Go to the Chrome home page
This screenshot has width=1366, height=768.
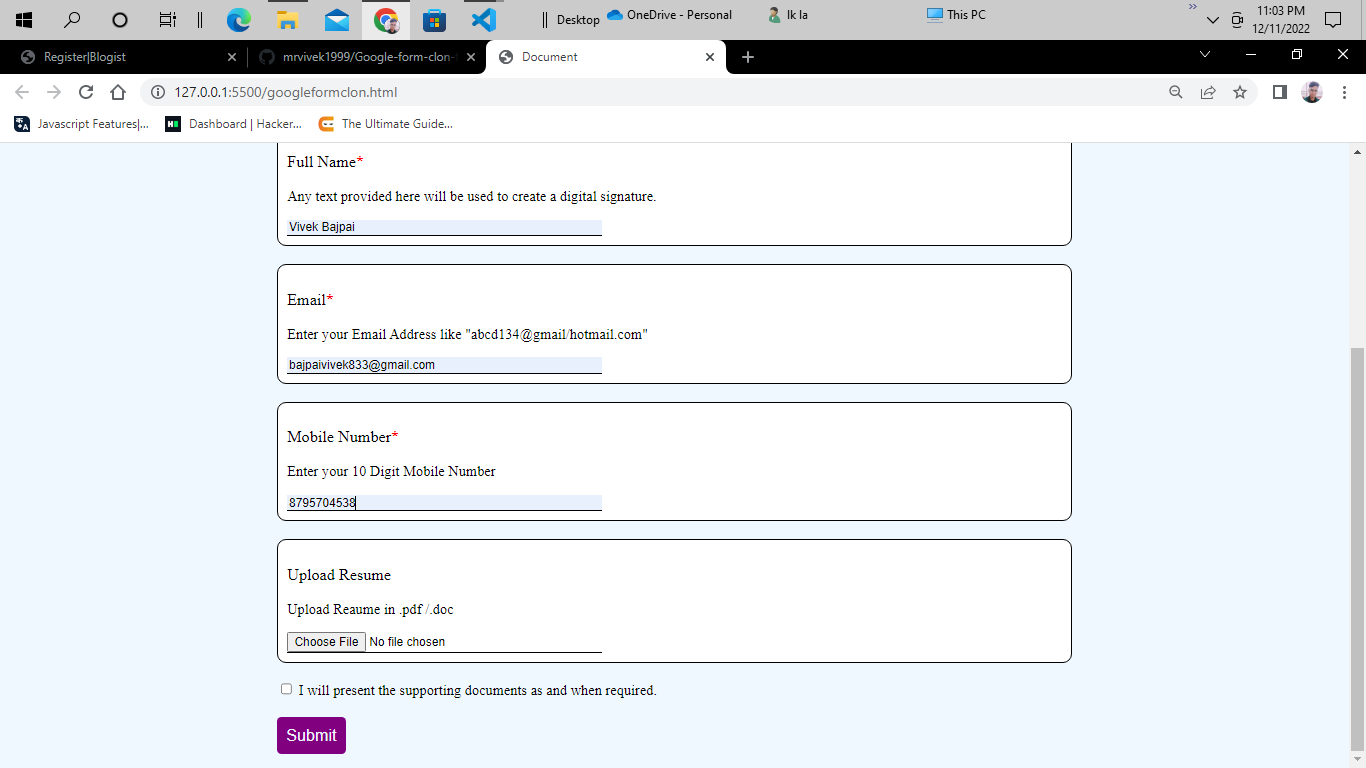(118, 92)
